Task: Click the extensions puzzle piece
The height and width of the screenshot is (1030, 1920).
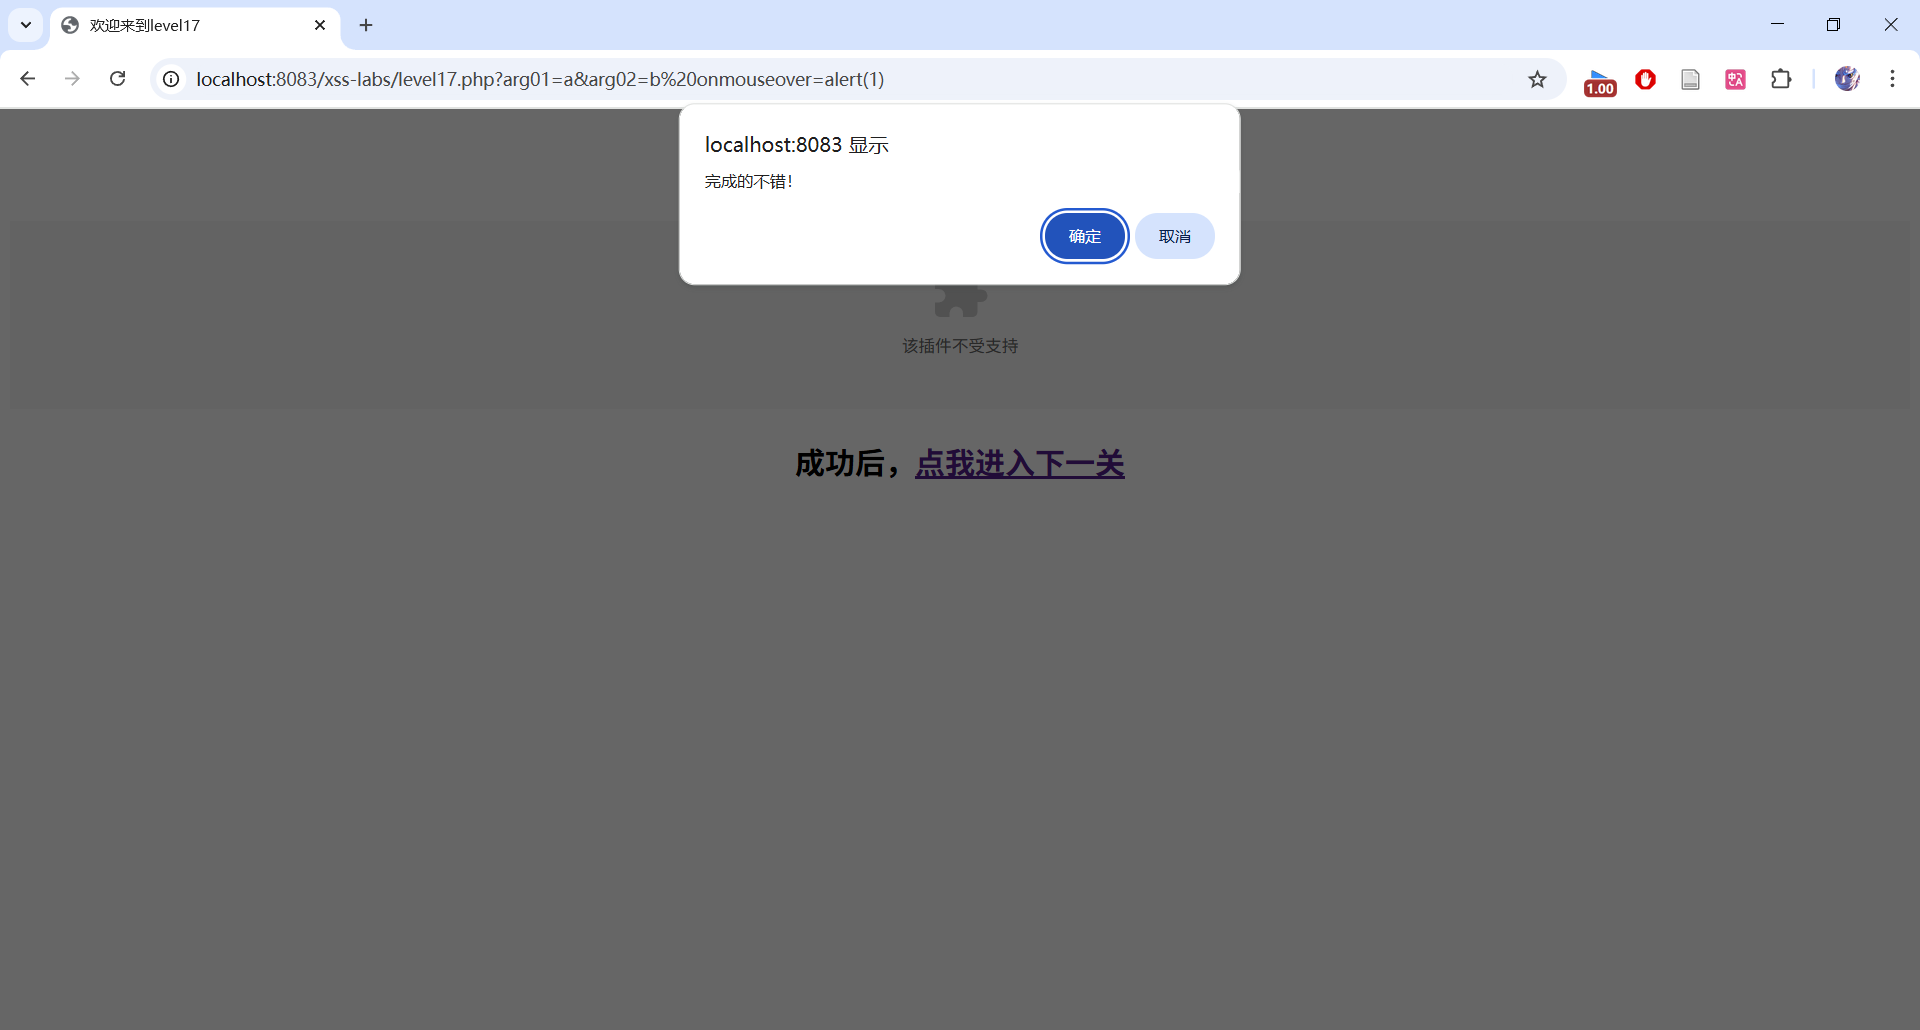Action: pyautogui.click(x=1783, y=79)
